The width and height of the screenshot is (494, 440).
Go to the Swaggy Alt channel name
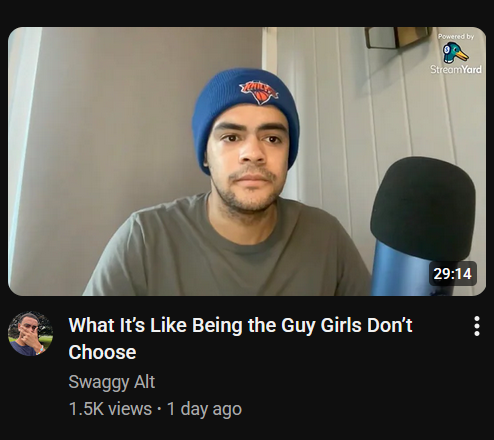click(112, 382)
